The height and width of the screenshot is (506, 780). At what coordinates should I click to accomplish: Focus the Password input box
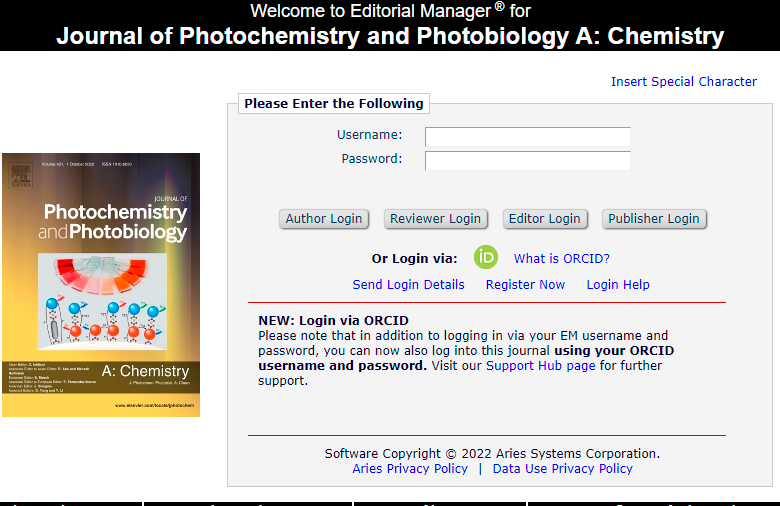click(x=527, y=160)
